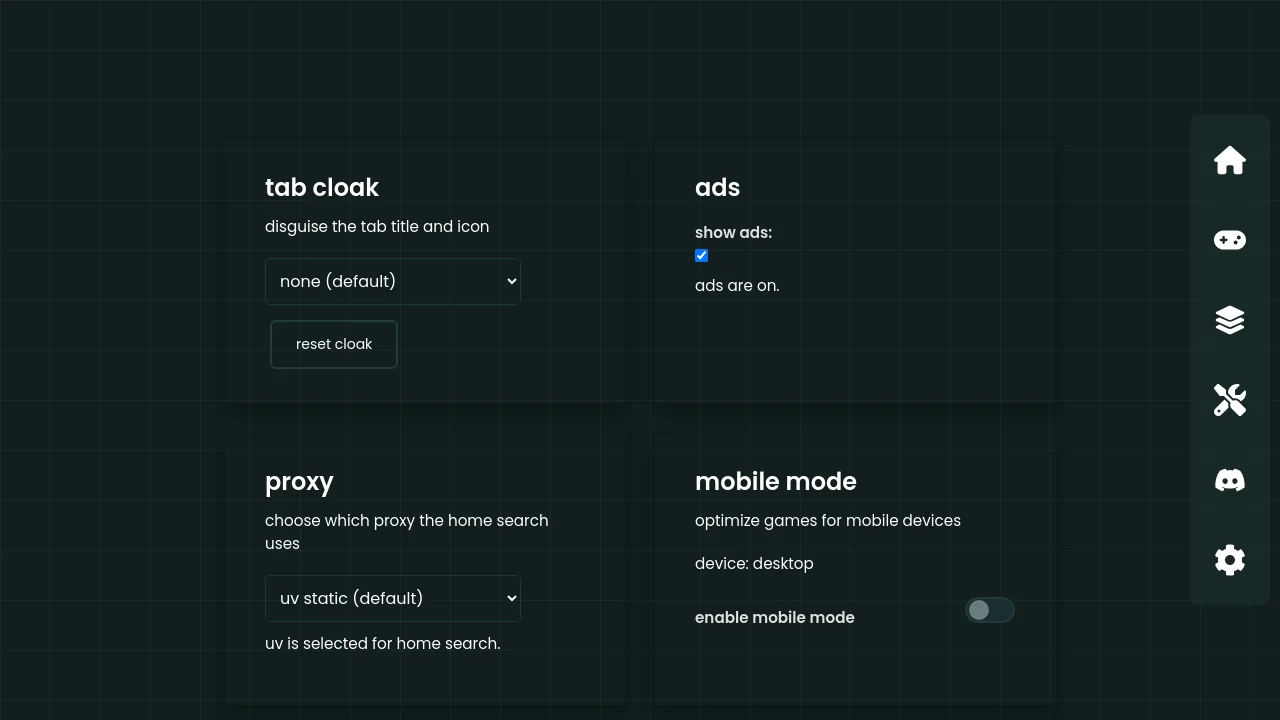Image resolution: width=1280 pixels, height=720 pixels.
Task: Open the Discord icon link
Action: coord(1229,480)
